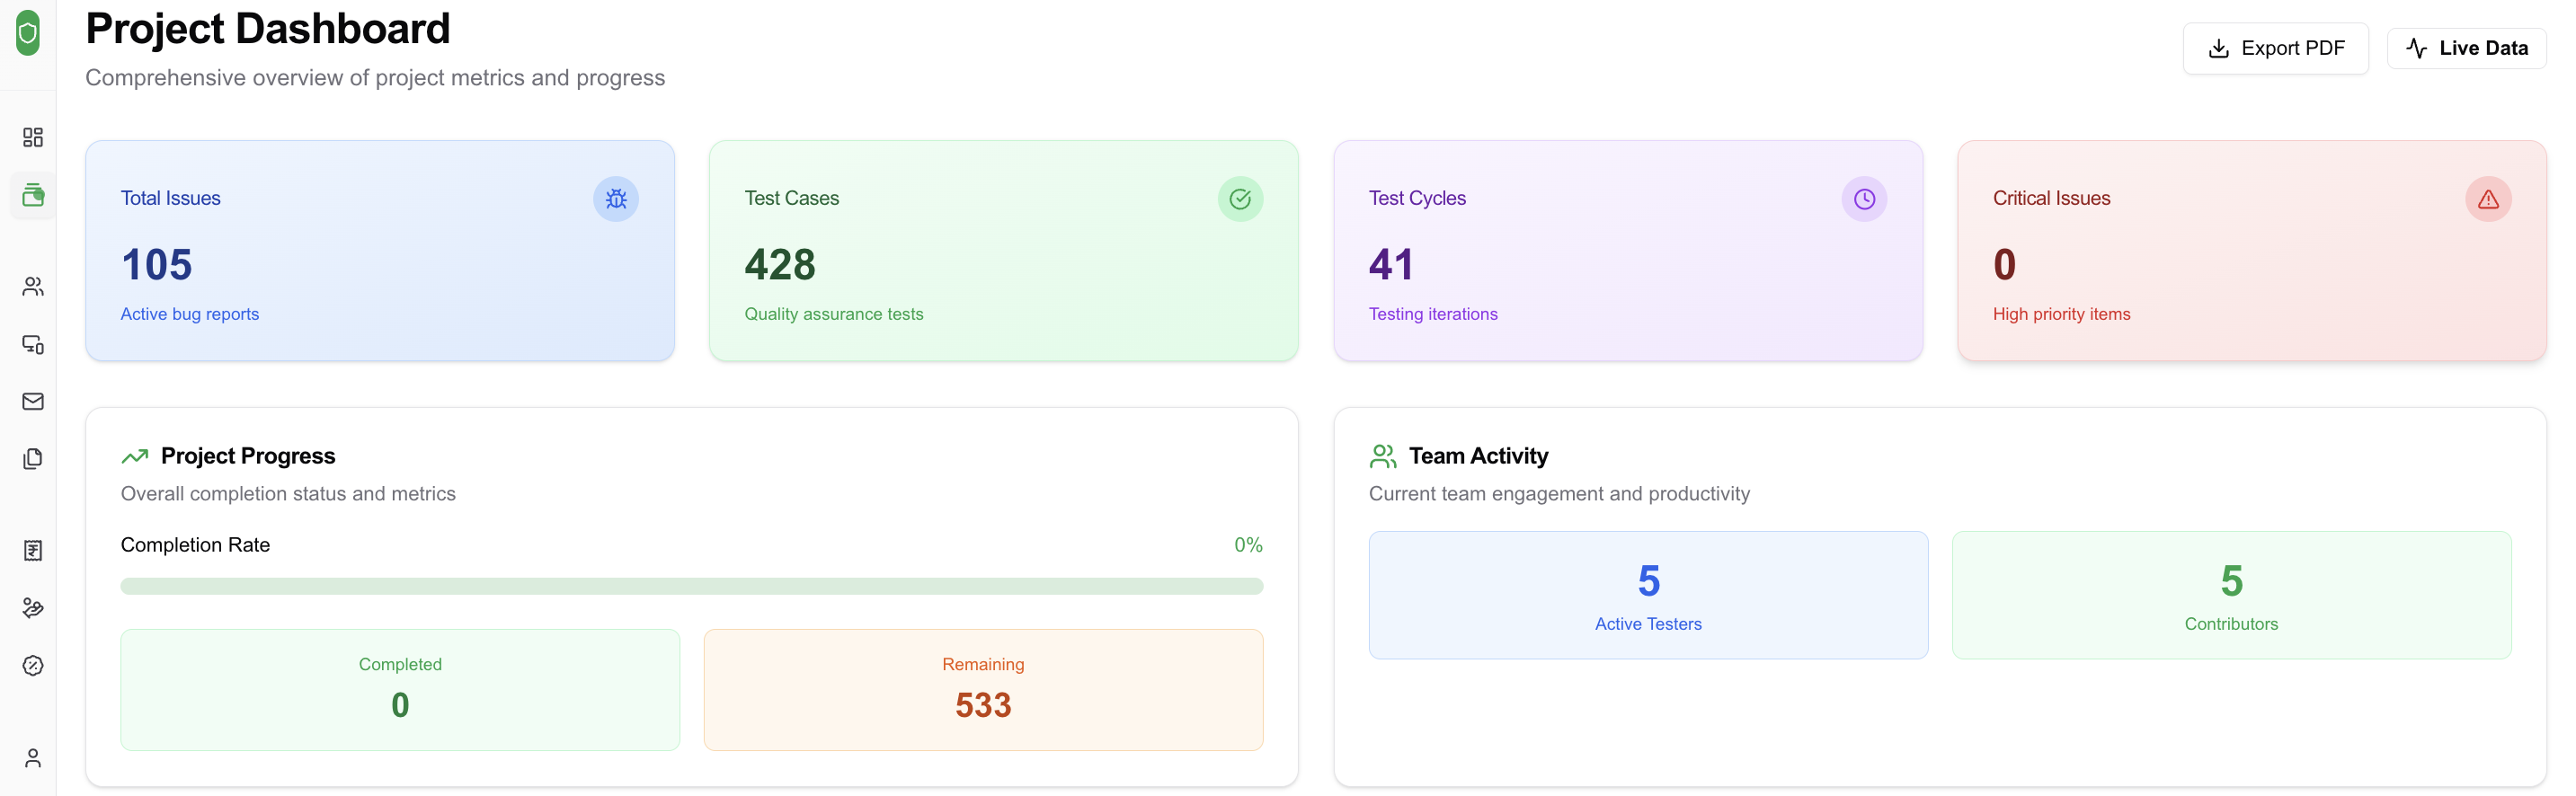
Task: Click the hand coins payment icon in sidebar
Action: tap(33, 608)
